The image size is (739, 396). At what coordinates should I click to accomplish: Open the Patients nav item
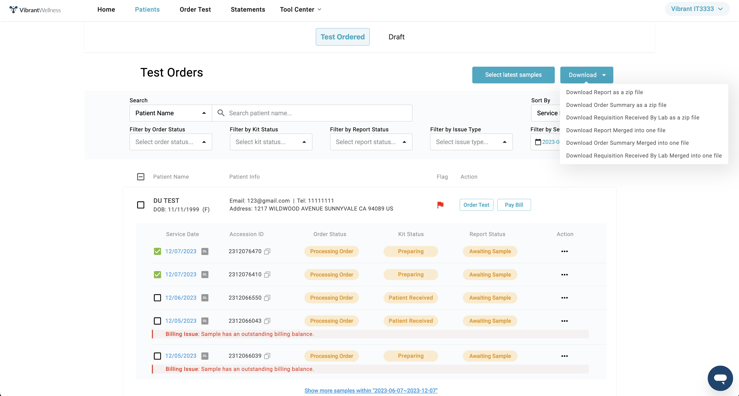pos(147,9)
